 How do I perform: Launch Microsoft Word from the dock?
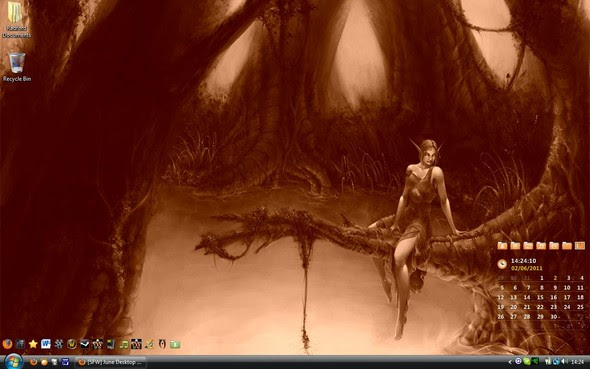coord(46,344)
